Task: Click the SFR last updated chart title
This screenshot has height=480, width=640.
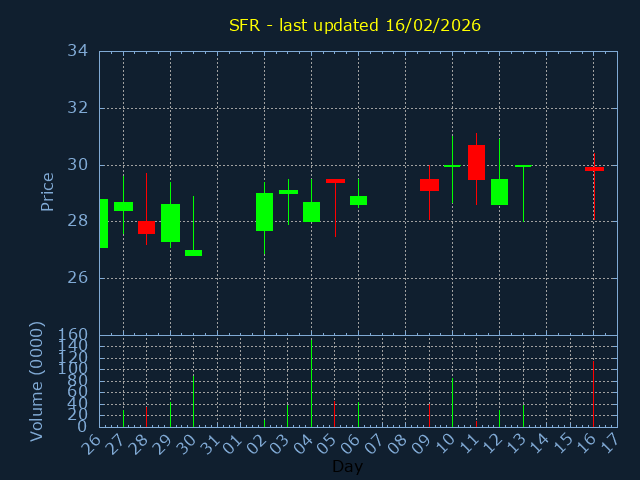Action: click(x=354, y=25)
